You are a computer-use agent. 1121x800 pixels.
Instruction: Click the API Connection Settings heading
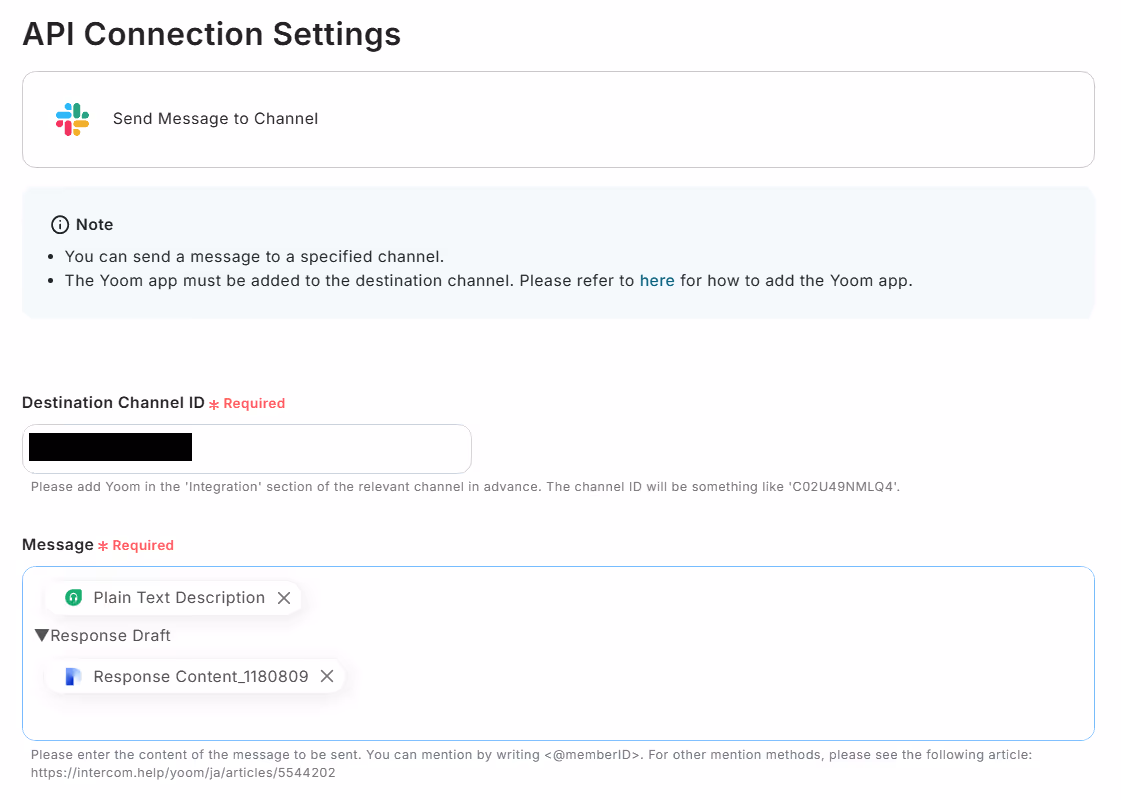coord(212,34)
